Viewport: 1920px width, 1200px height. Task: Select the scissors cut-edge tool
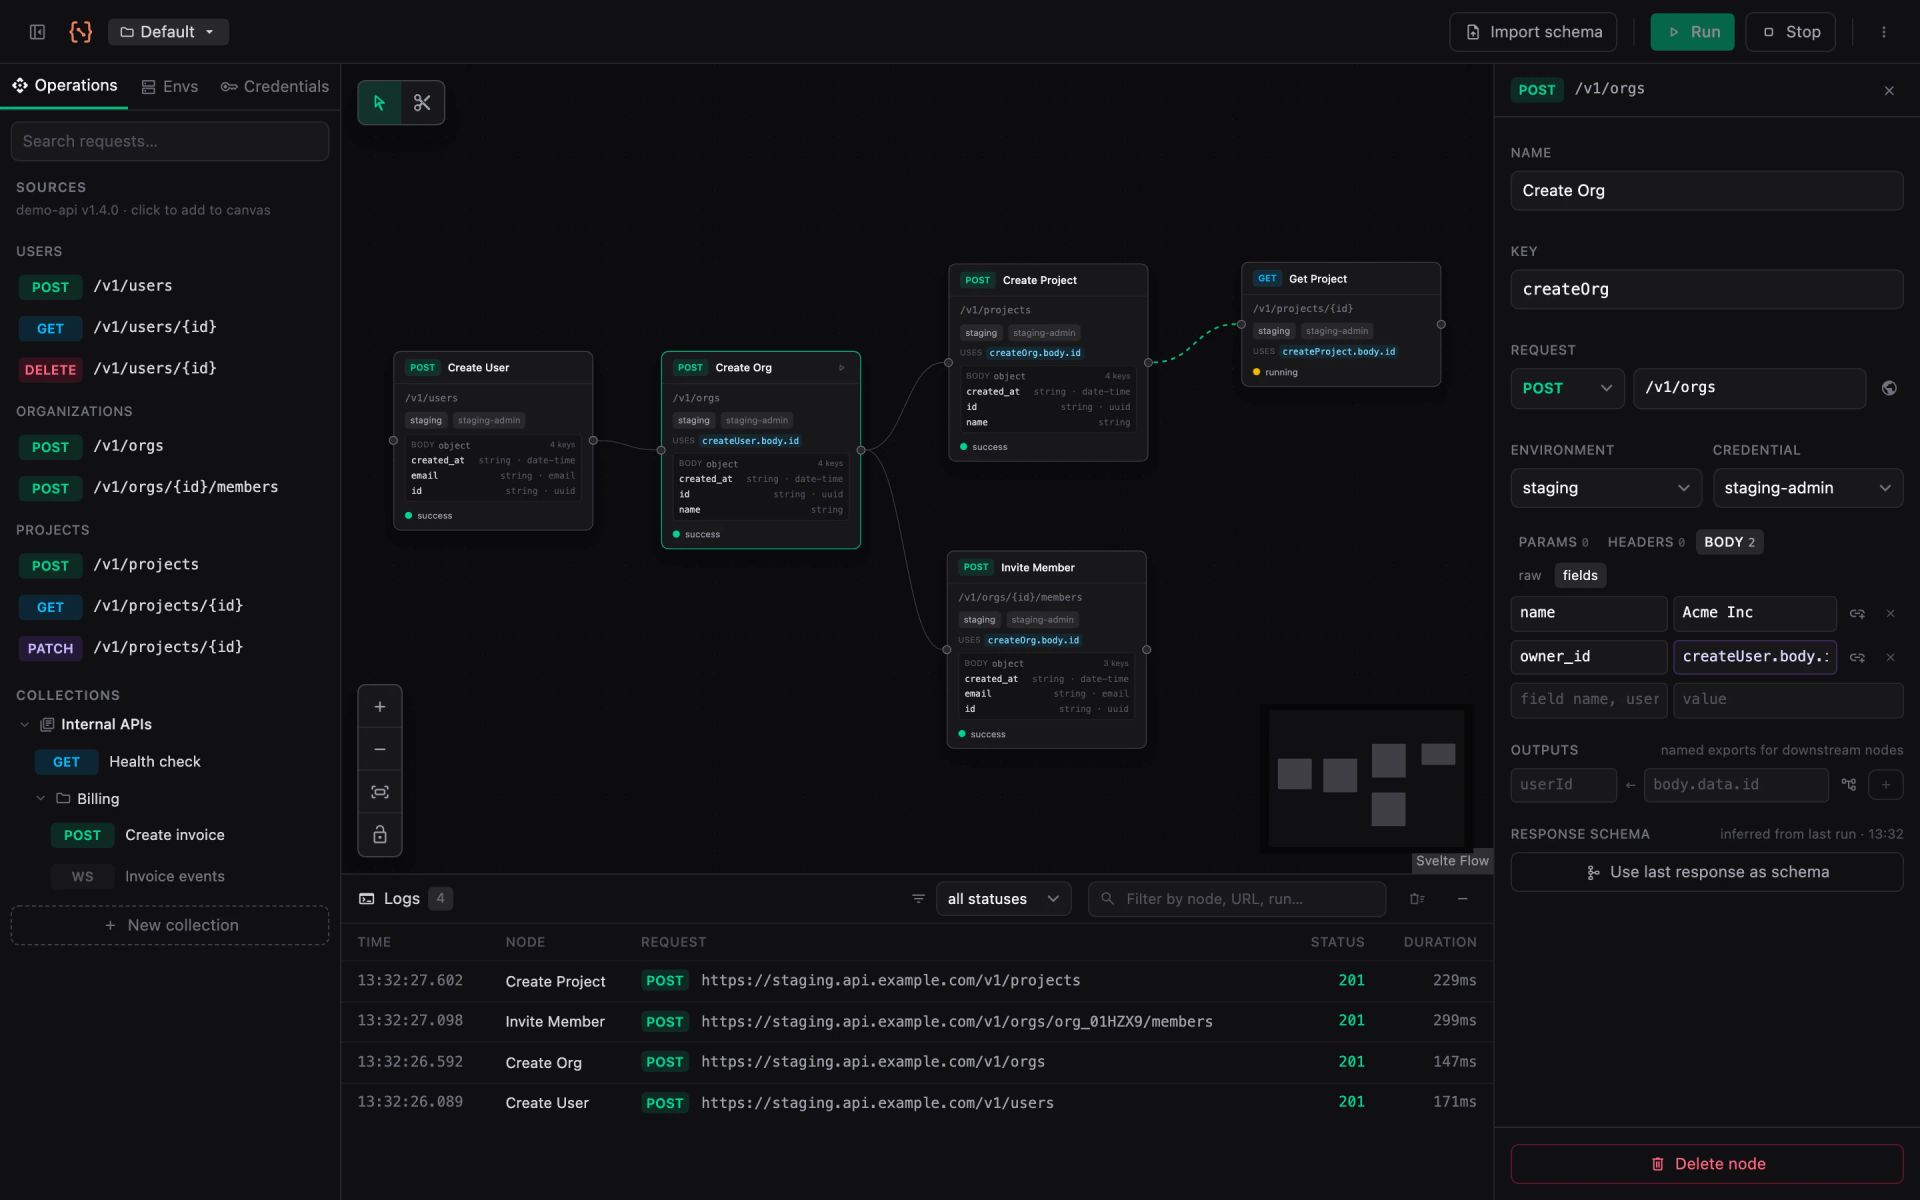pos(422,103)
